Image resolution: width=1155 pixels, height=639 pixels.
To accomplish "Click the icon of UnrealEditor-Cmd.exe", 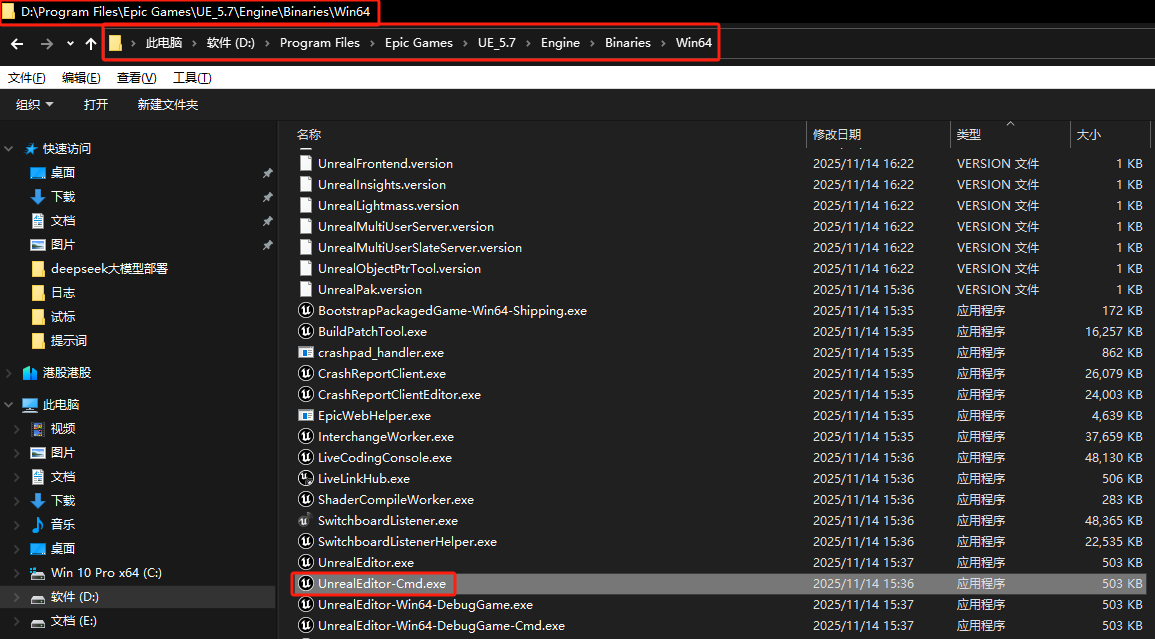I will coord(305,584).
